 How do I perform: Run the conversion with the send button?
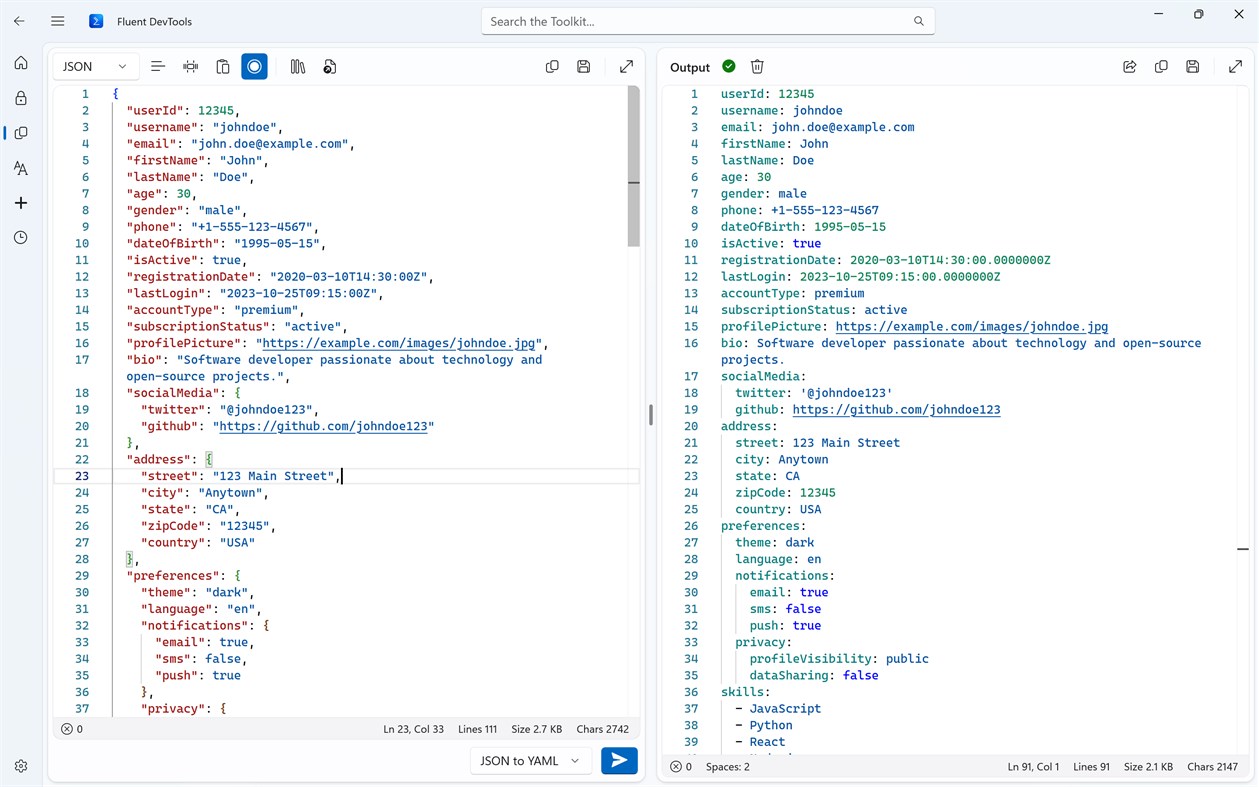619,761
